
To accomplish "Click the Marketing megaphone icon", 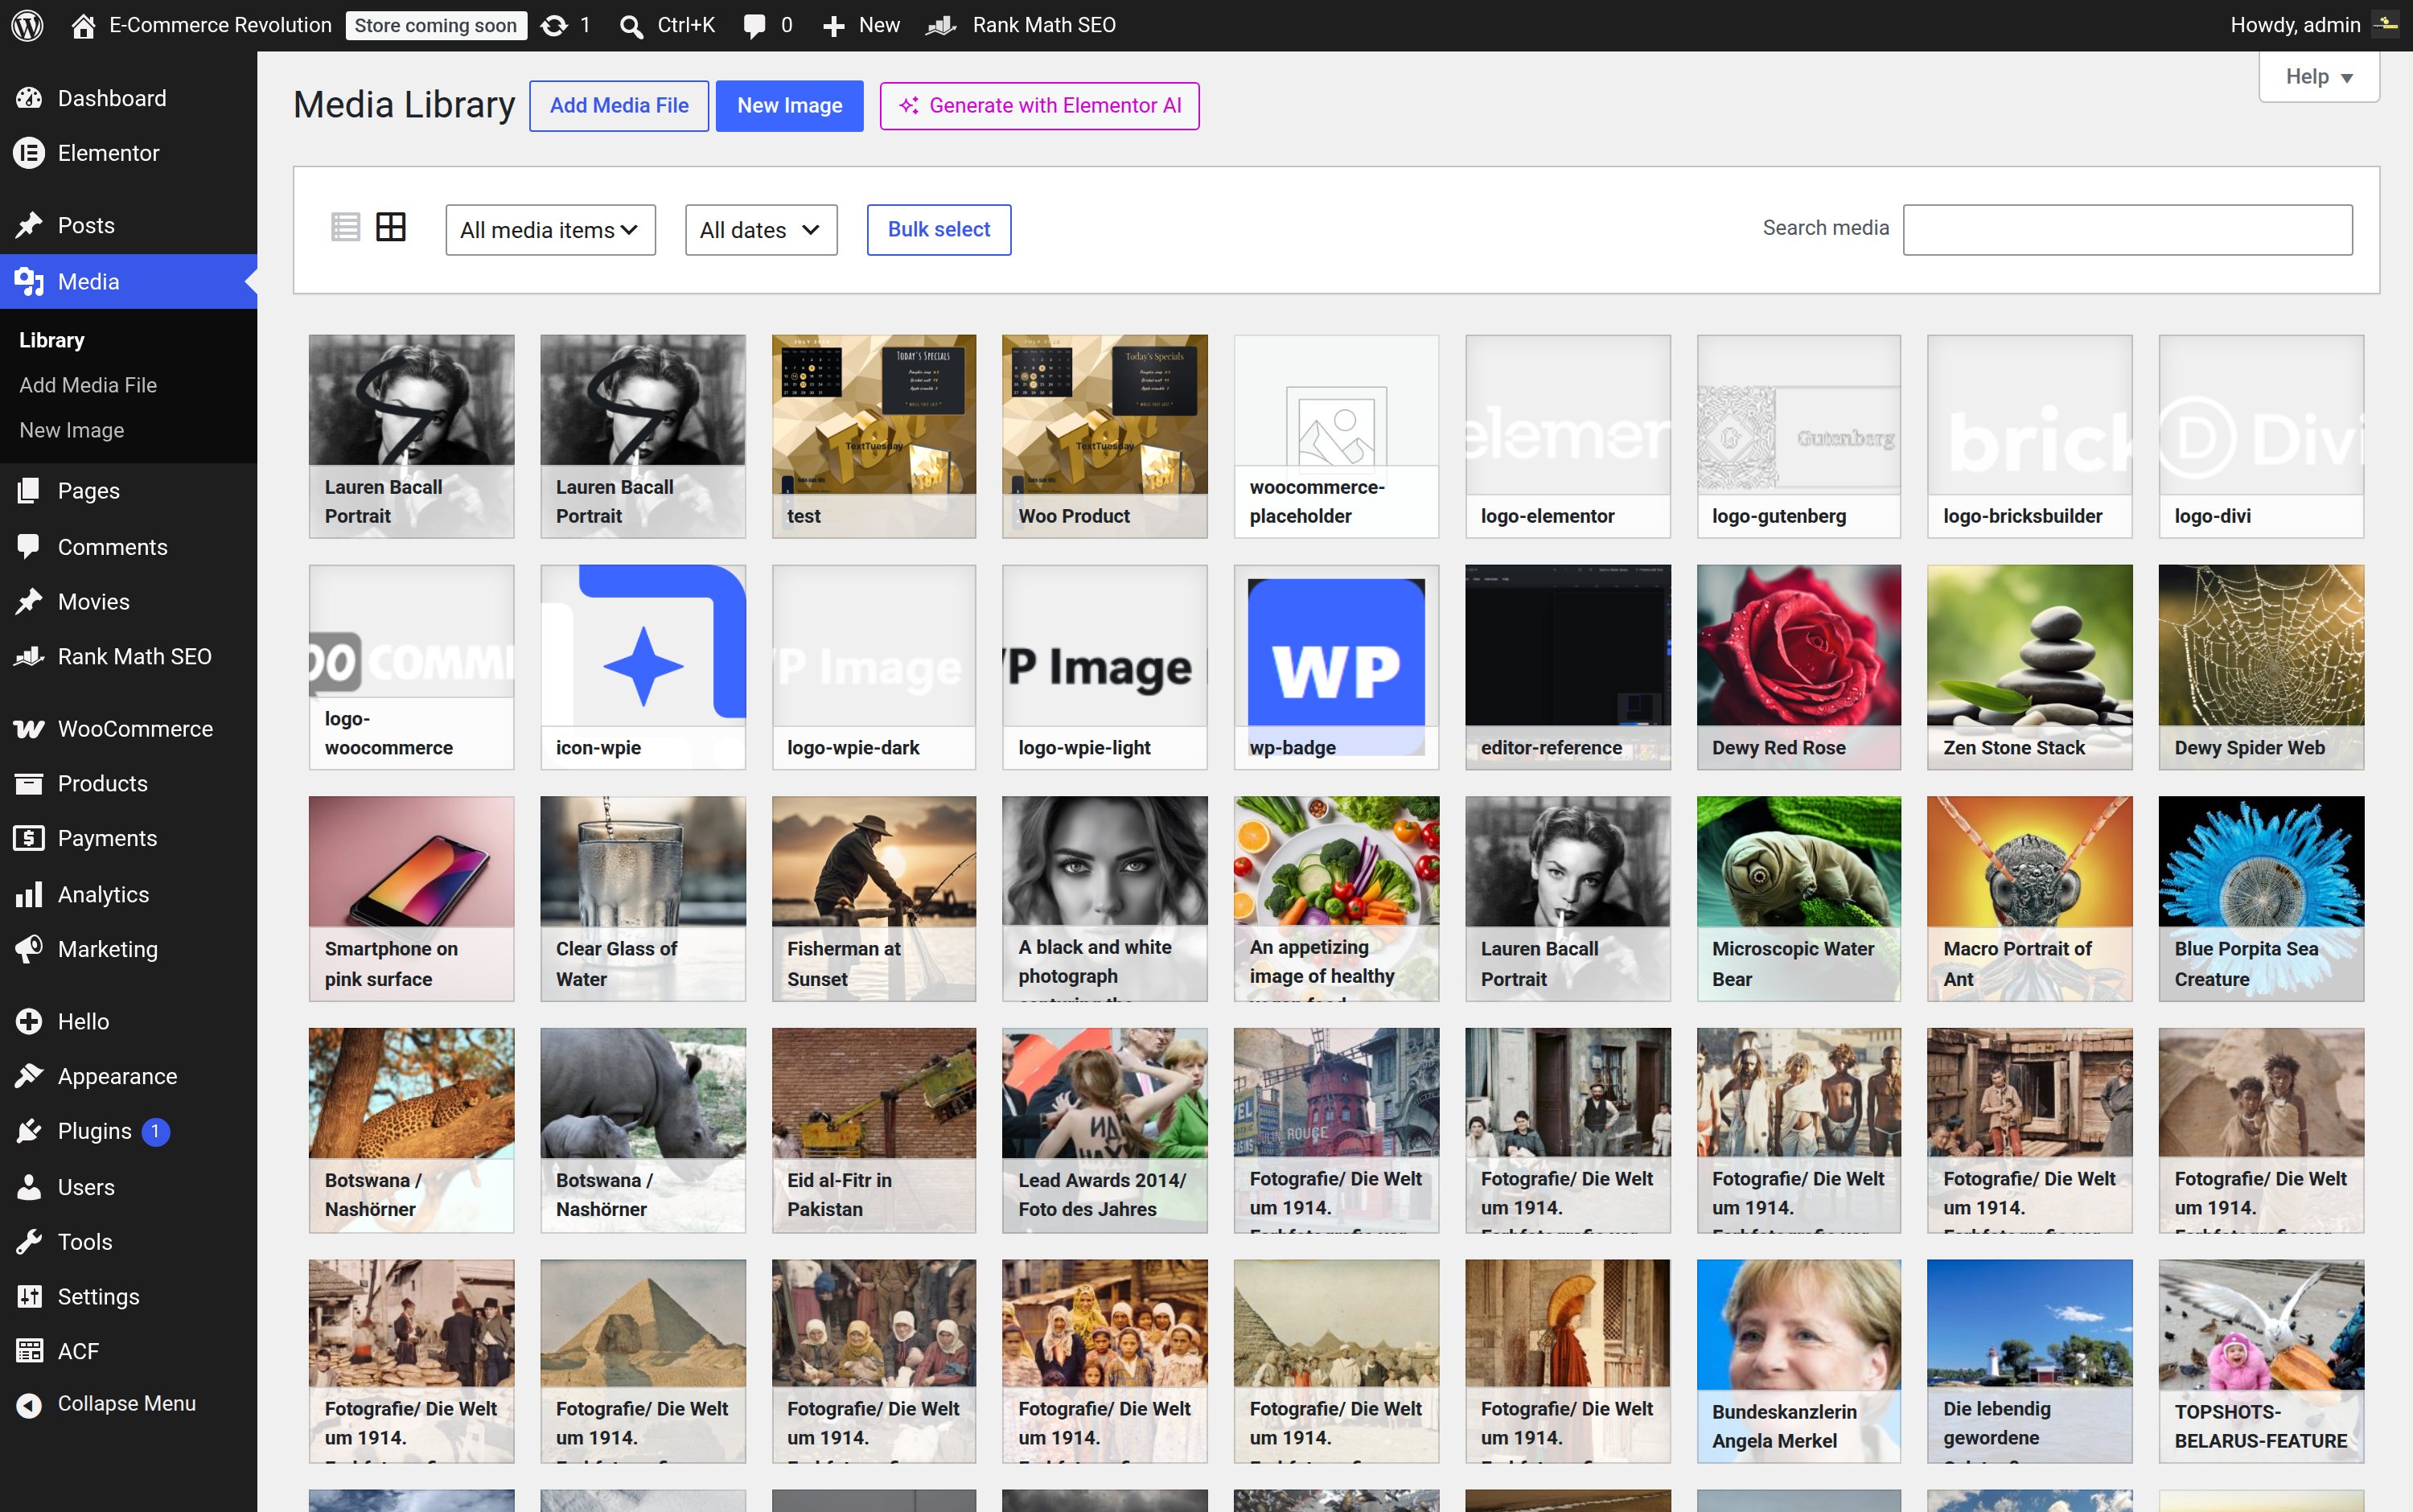I will 29,949.
